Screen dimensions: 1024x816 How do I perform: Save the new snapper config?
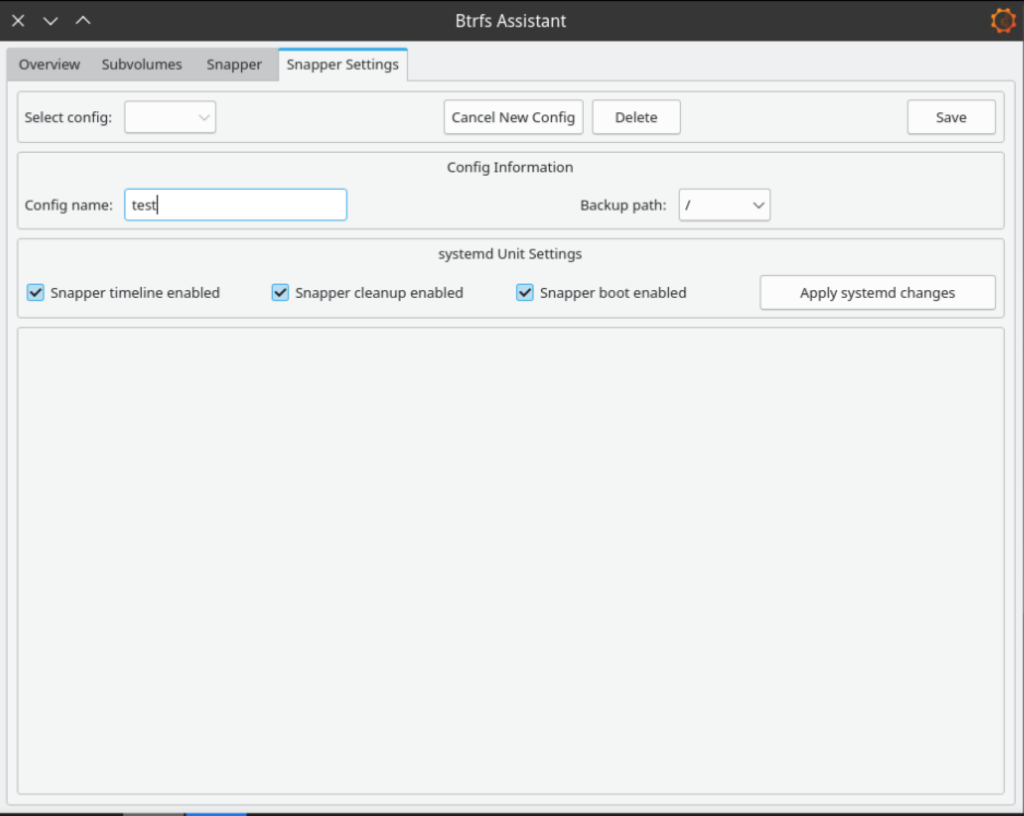click(951, 118)
